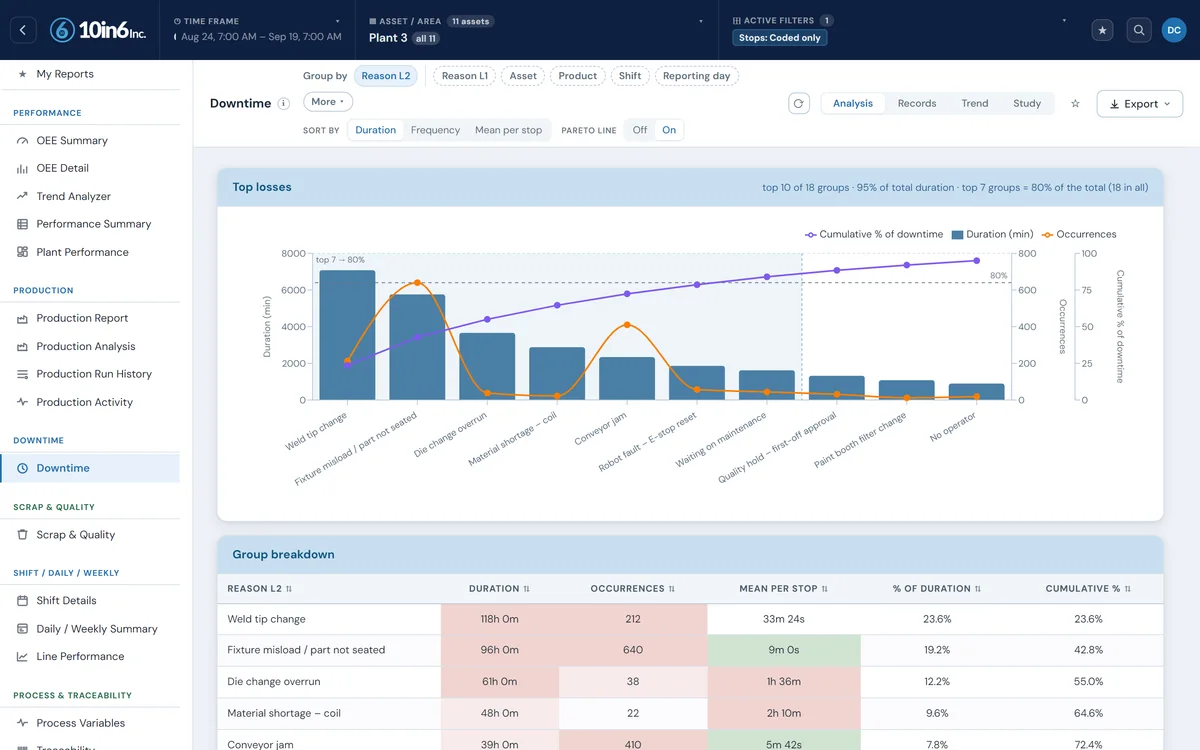Click the refresh icon beside Analysis tab
1200x750 pixels.
tap(798, 103)
